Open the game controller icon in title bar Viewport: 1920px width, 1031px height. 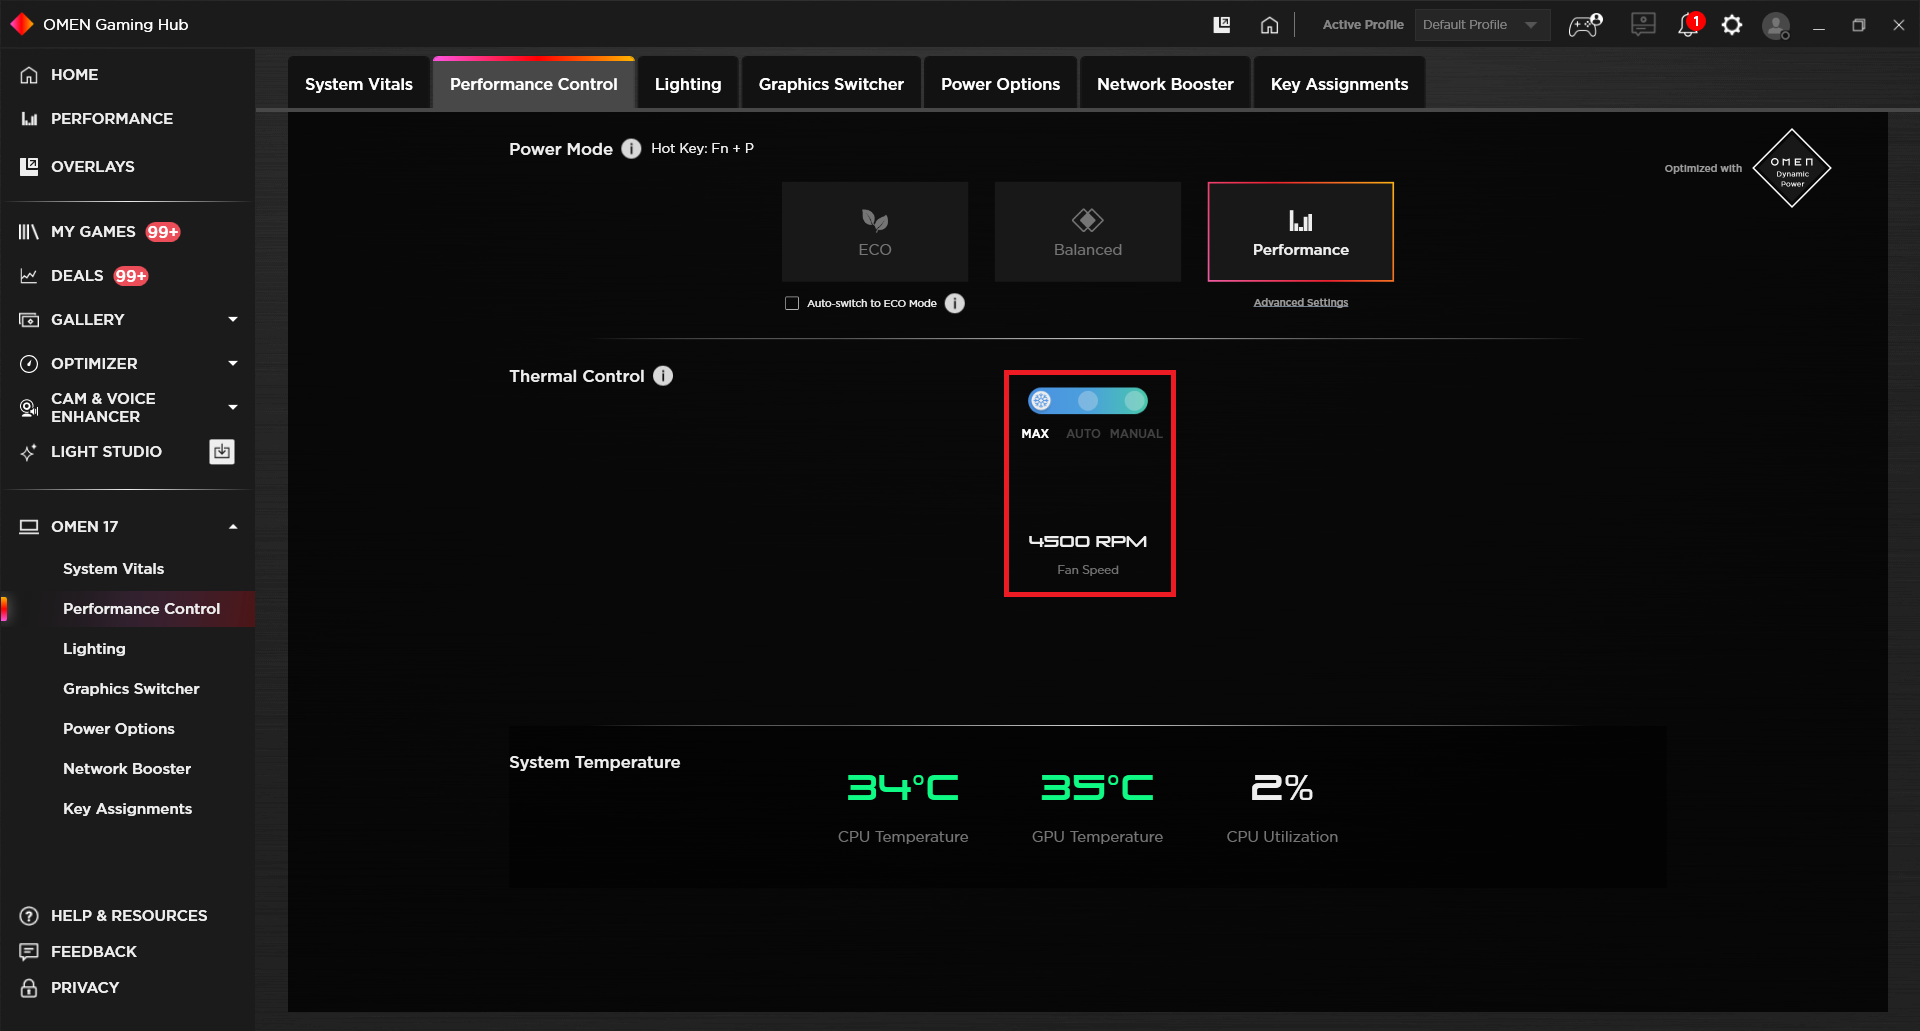coord(1585,25)
